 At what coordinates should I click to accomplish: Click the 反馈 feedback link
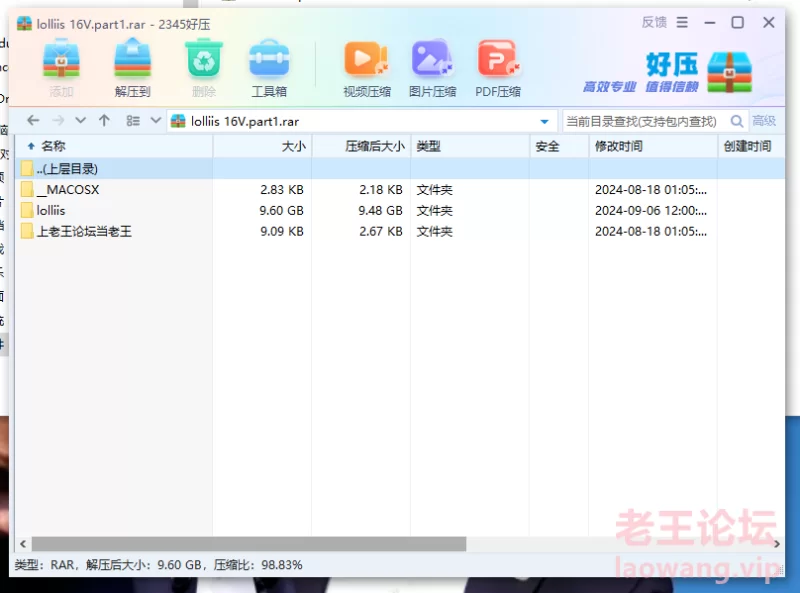tap(654, 22)
